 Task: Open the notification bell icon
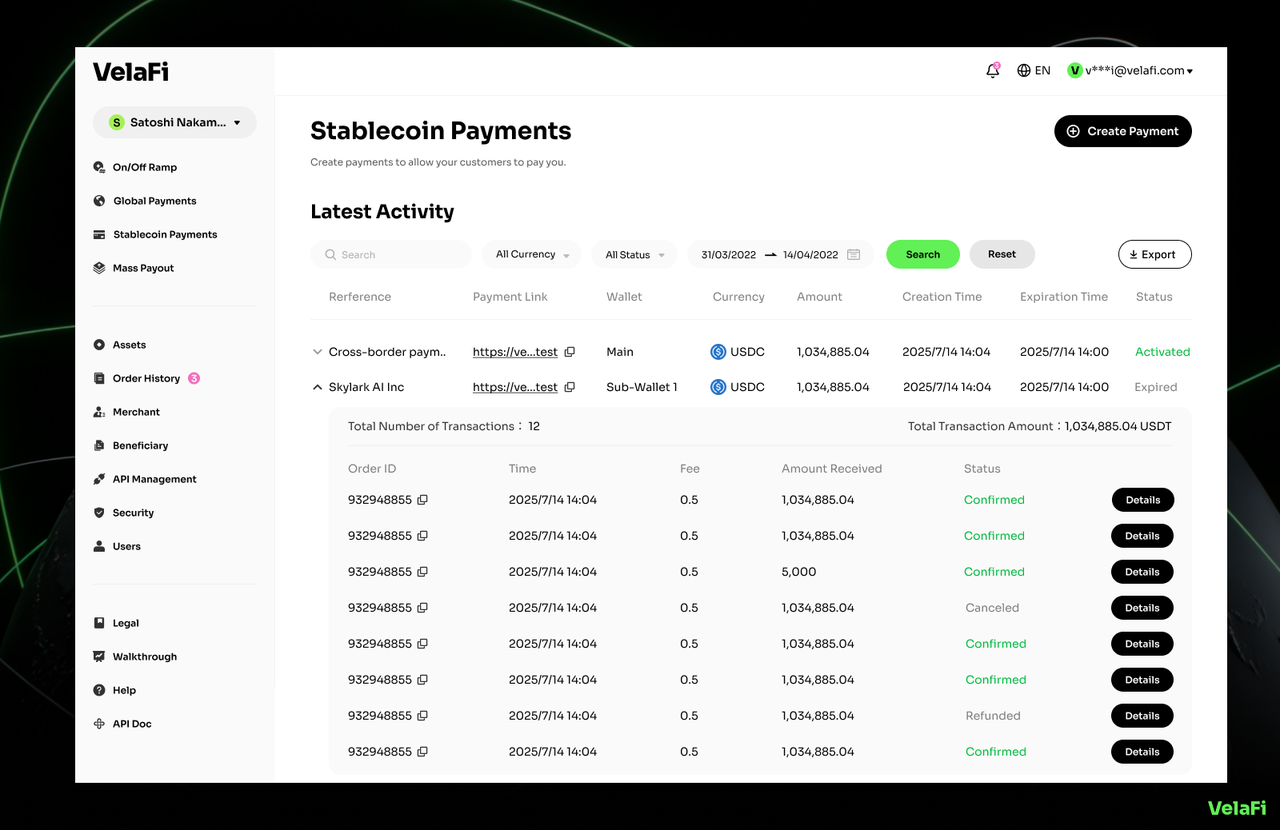click(992, 71)
